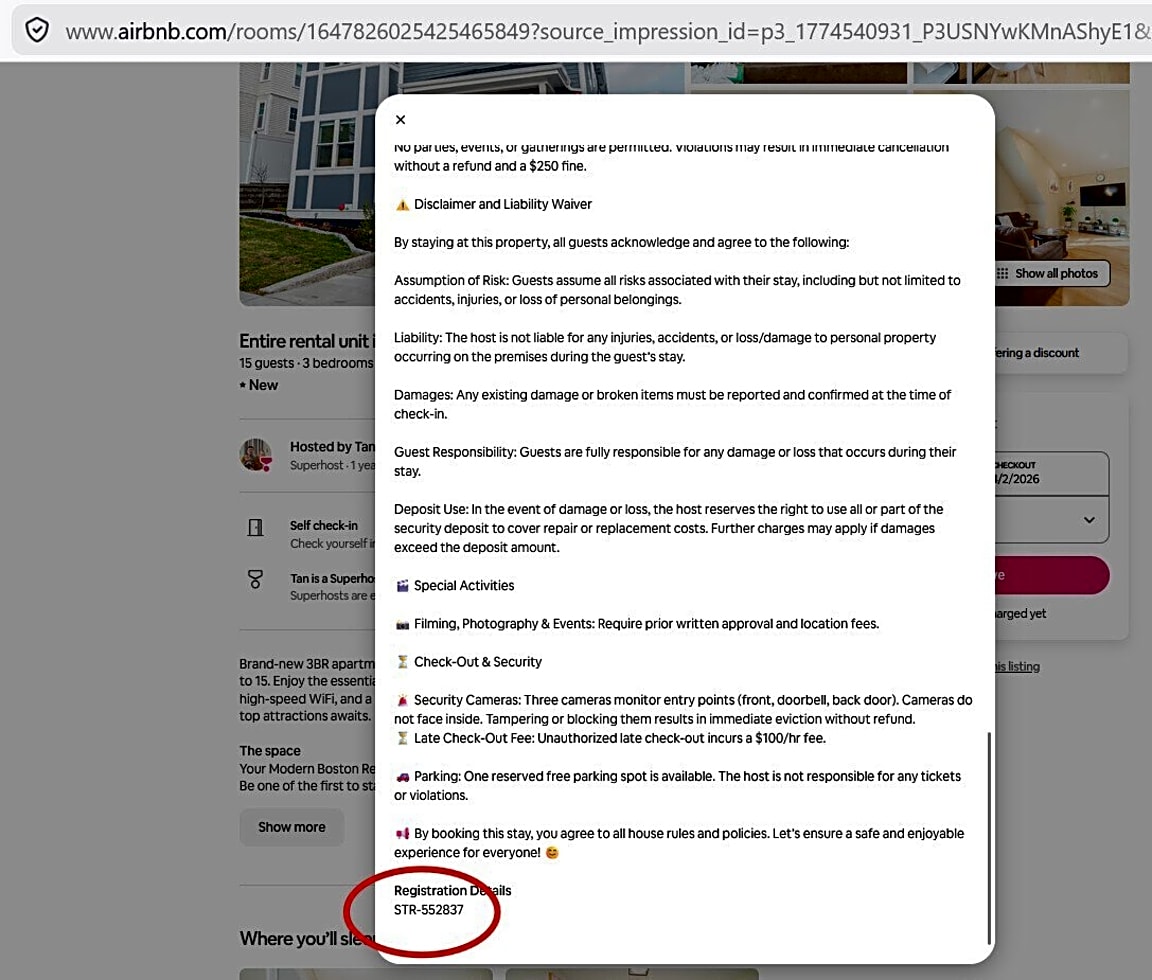Screen dimensions: 1152x980
Task: Click the Self check-in door icon
Action: (256, 527)
